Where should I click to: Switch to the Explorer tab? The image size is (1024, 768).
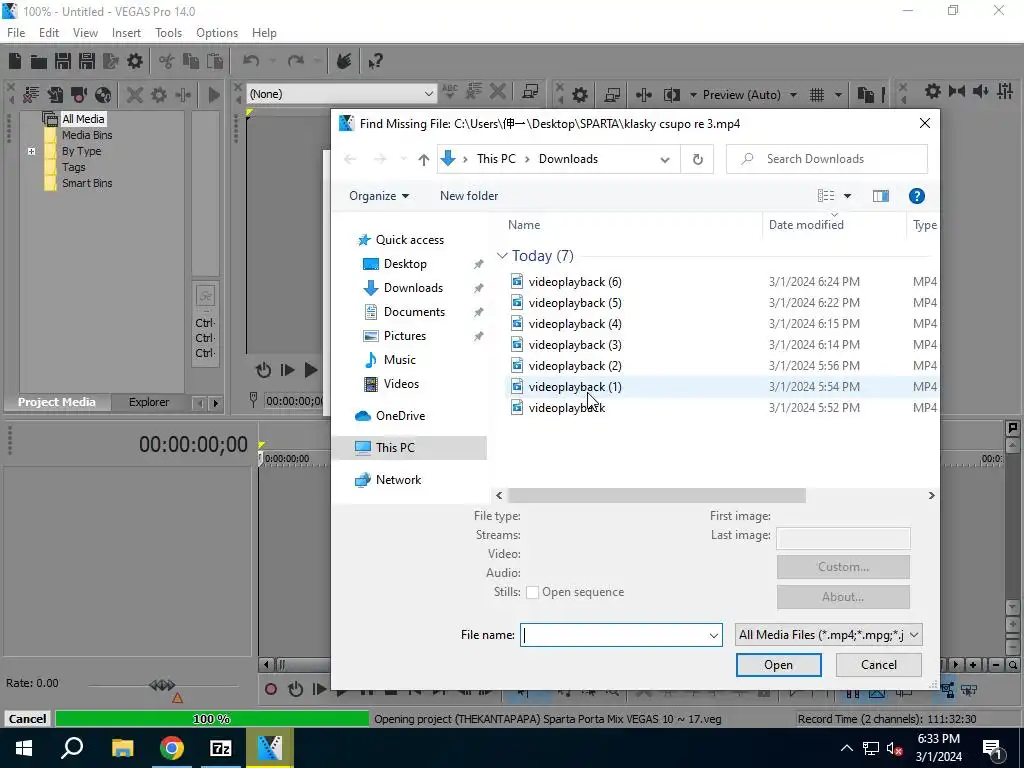(149, 402)
